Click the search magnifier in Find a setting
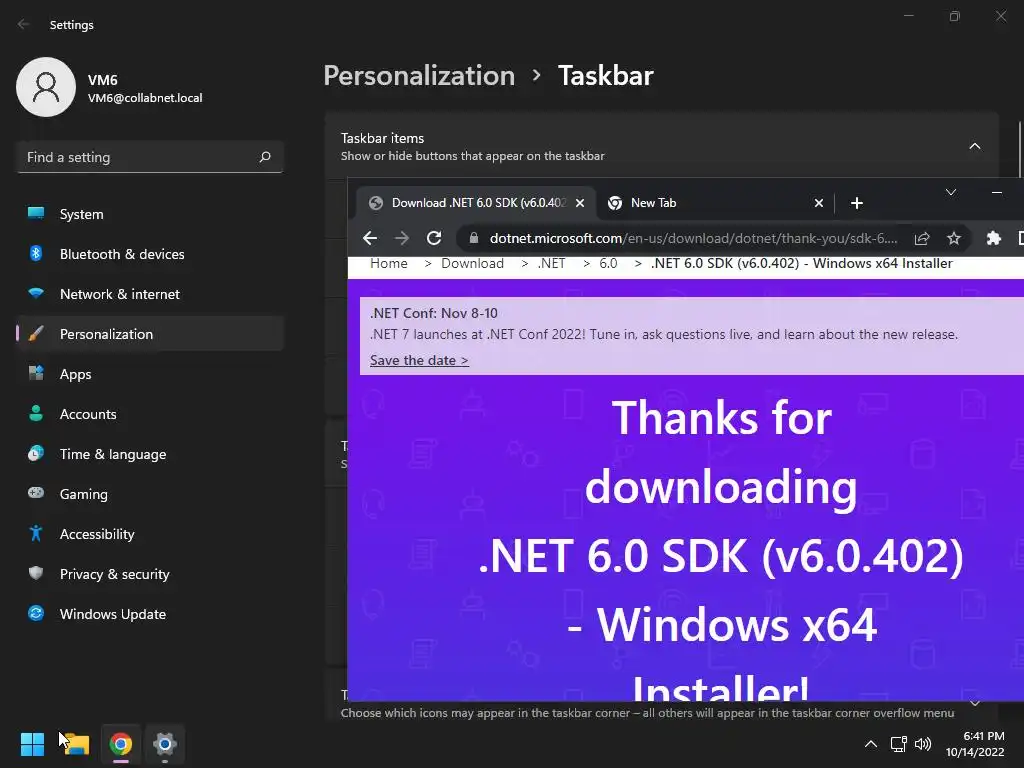Viewport: 1024px width, 768px height. coord(264,157)
